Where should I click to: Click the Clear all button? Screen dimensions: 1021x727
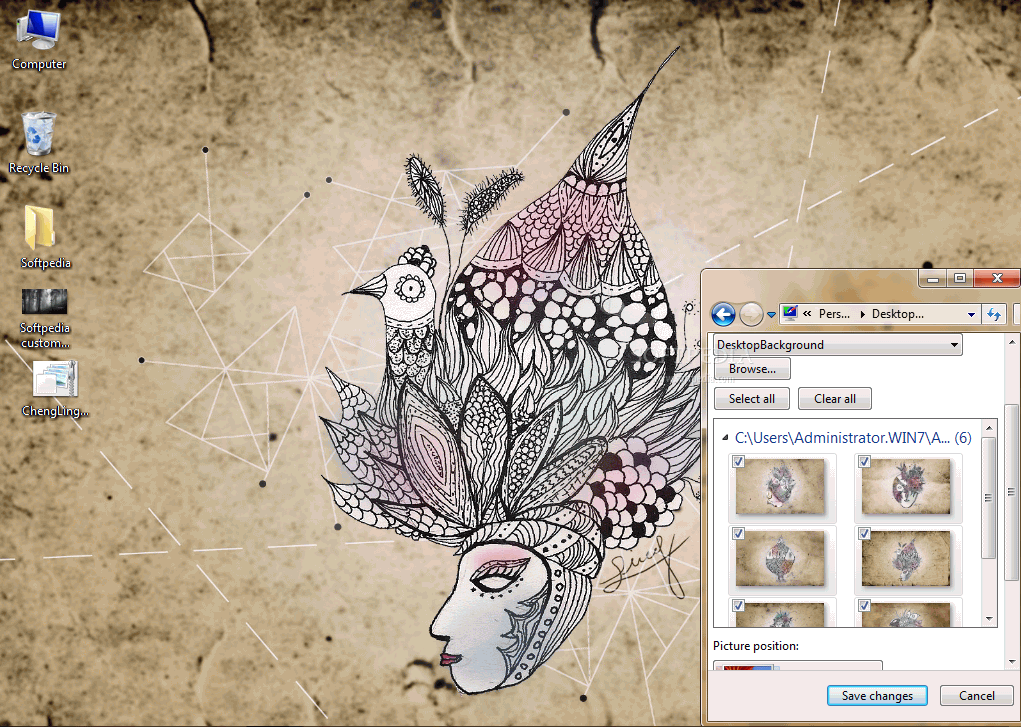[x=835, y=399]
